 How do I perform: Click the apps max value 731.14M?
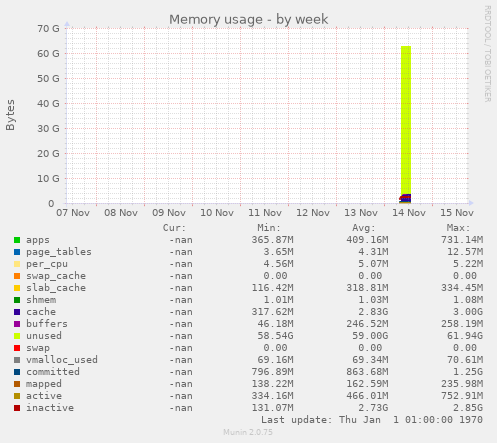click(x=462, y=240)
